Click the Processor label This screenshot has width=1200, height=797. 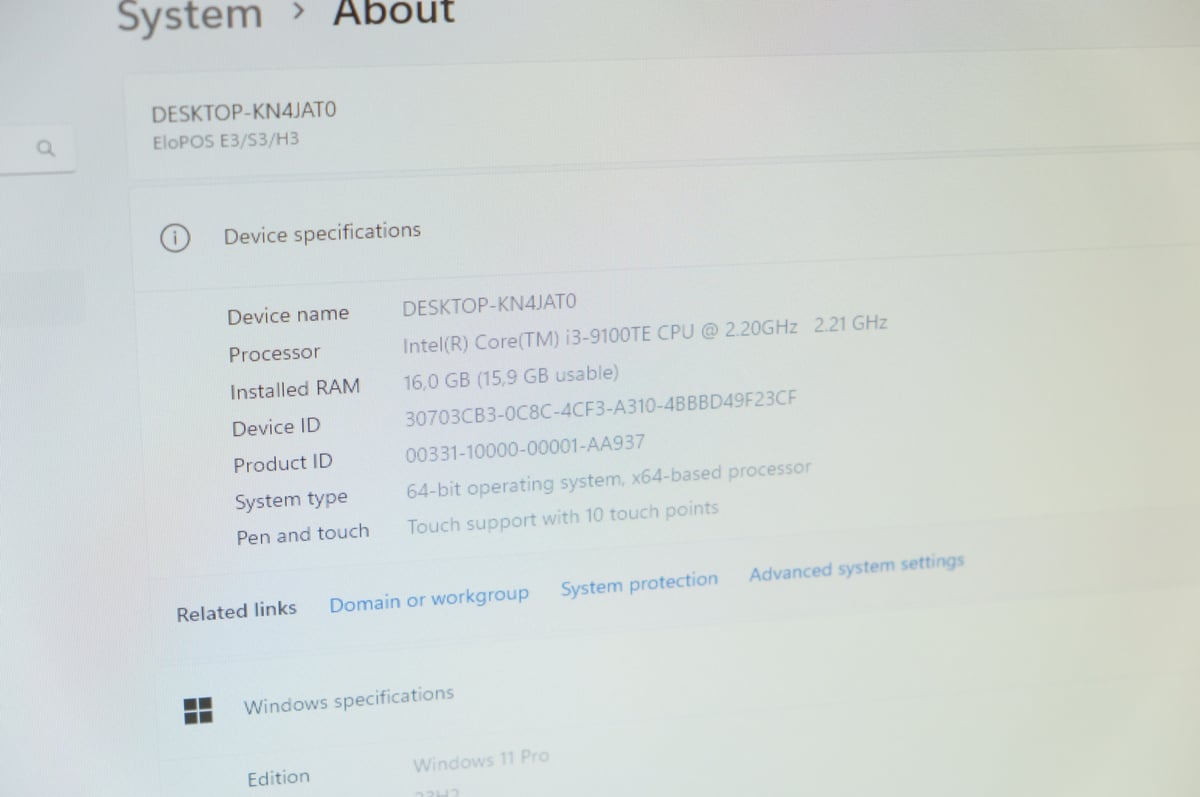274,353
